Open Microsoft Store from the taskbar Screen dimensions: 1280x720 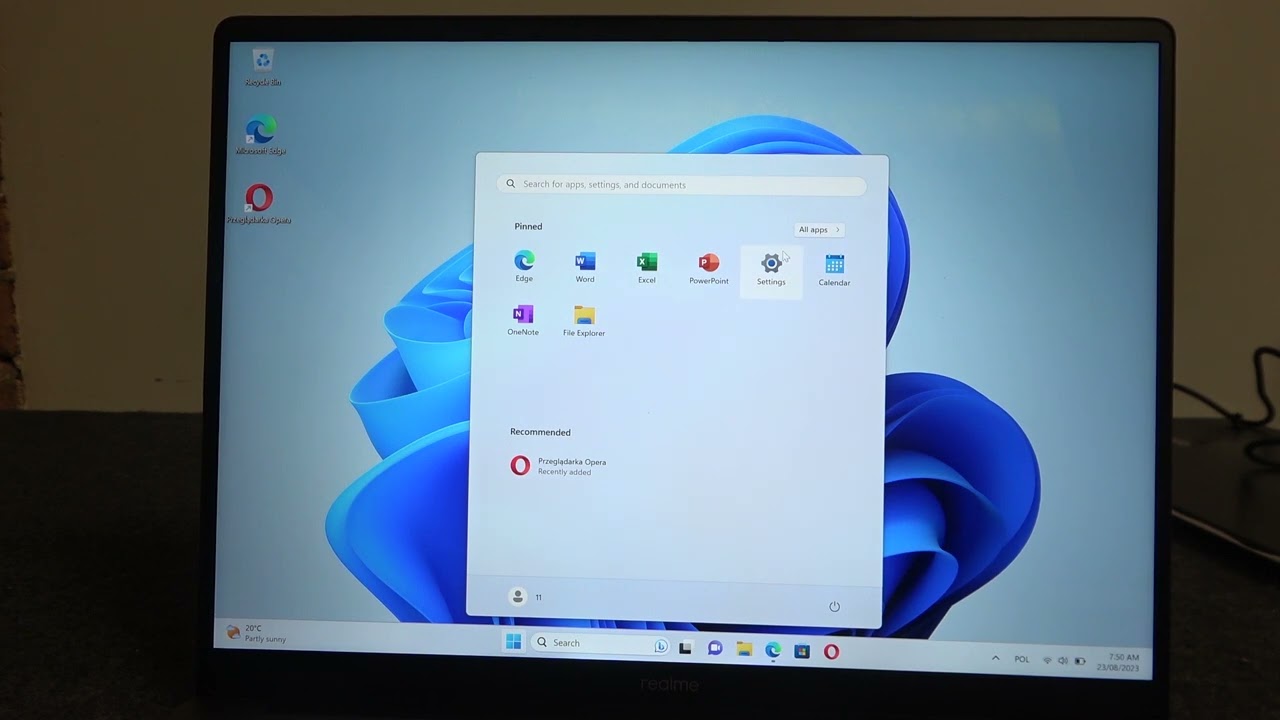802,651
